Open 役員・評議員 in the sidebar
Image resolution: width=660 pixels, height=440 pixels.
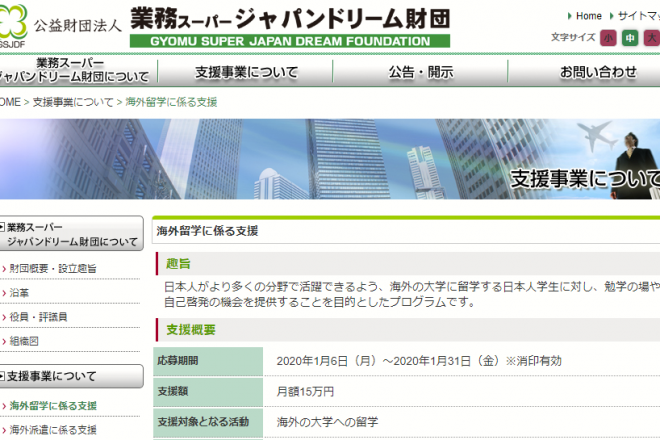click(x=39, y=316)
